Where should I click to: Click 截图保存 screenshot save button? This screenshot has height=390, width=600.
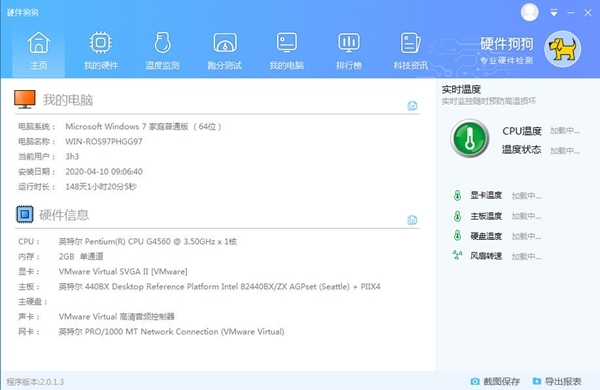[495, 381]
